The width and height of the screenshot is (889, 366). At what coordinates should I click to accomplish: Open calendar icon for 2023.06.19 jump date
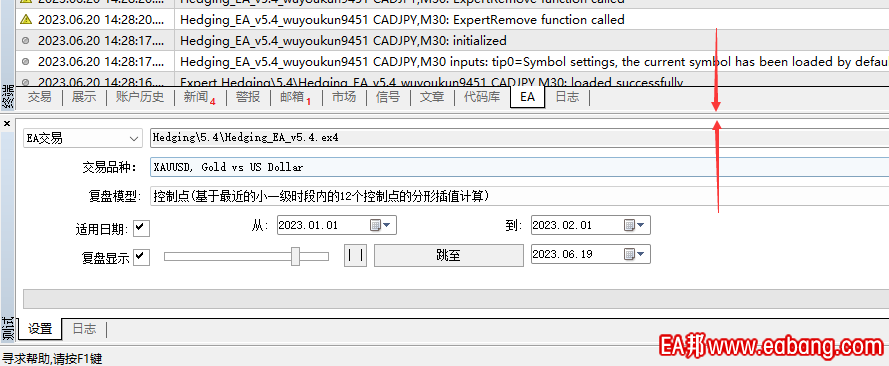click(629, 254)
